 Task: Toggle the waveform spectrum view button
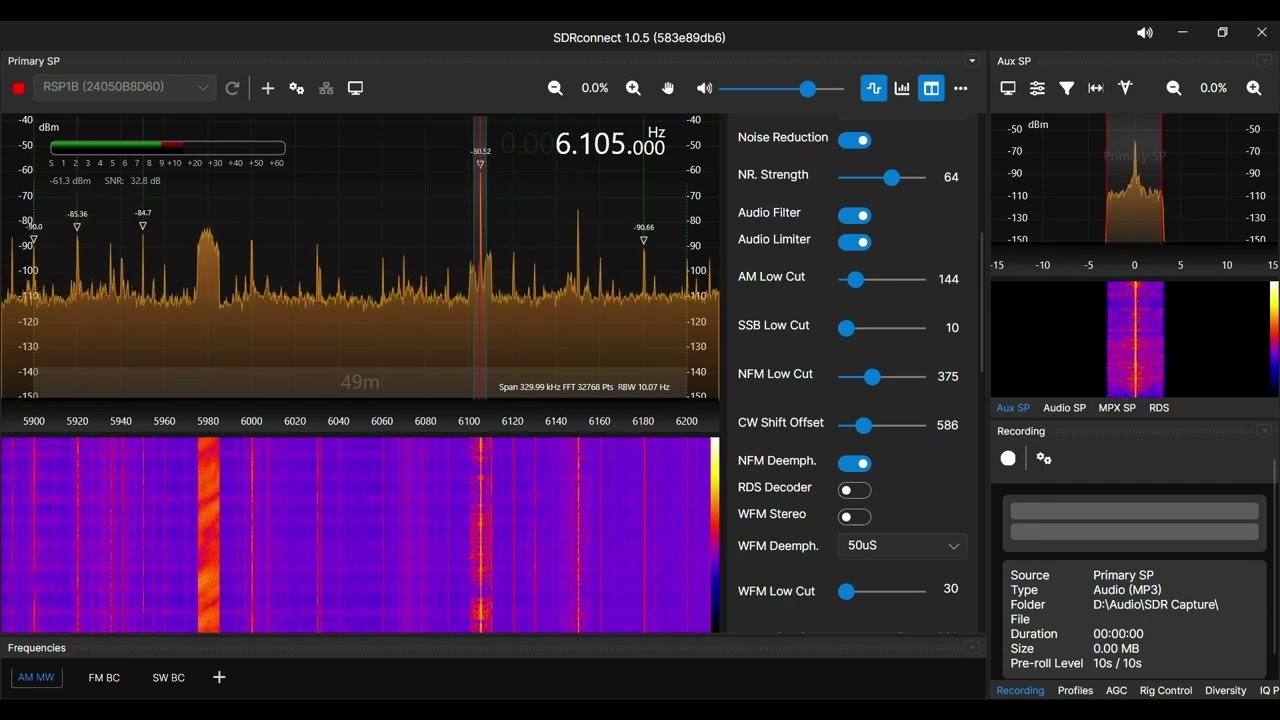pos(873,88)
